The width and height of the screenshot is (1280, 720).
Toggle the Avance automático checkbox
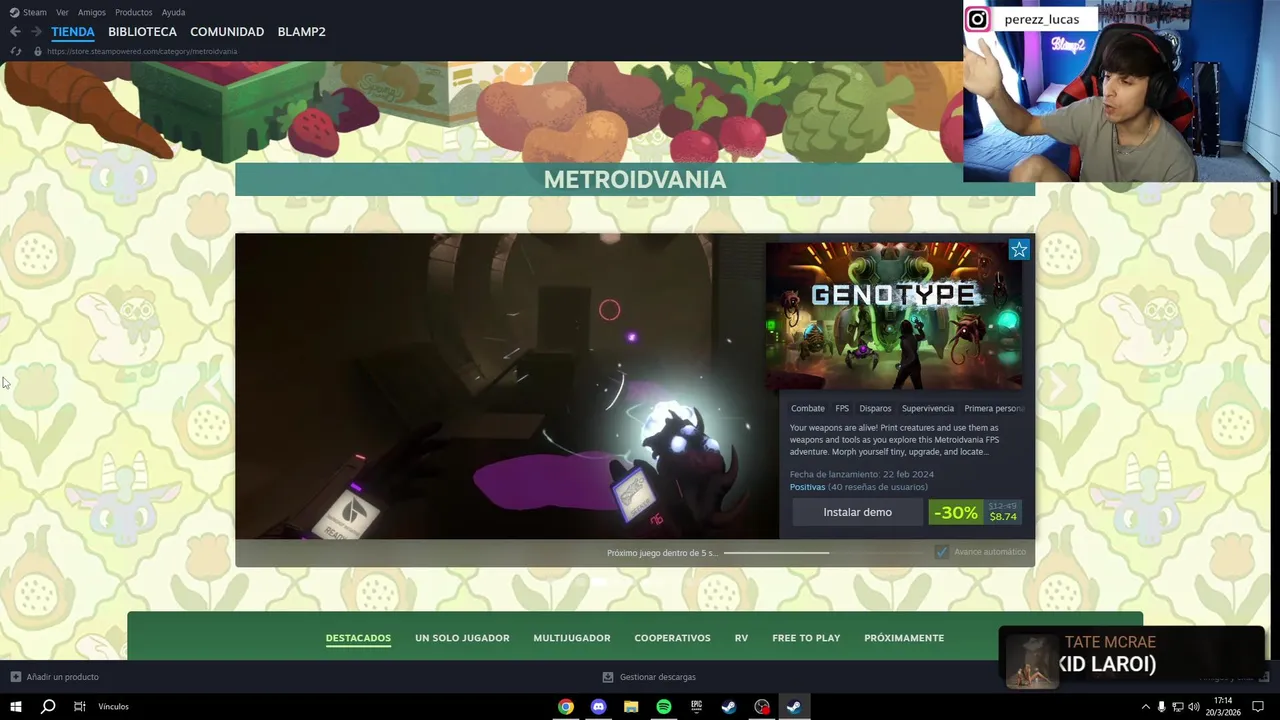point(941,552)
